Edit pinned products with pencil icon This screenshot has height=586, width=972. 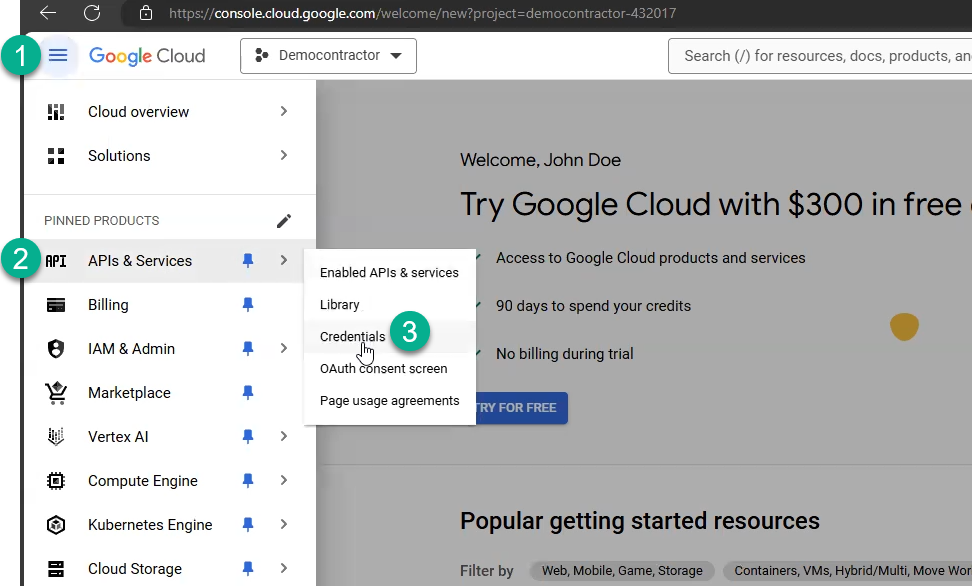coord(283,221)
